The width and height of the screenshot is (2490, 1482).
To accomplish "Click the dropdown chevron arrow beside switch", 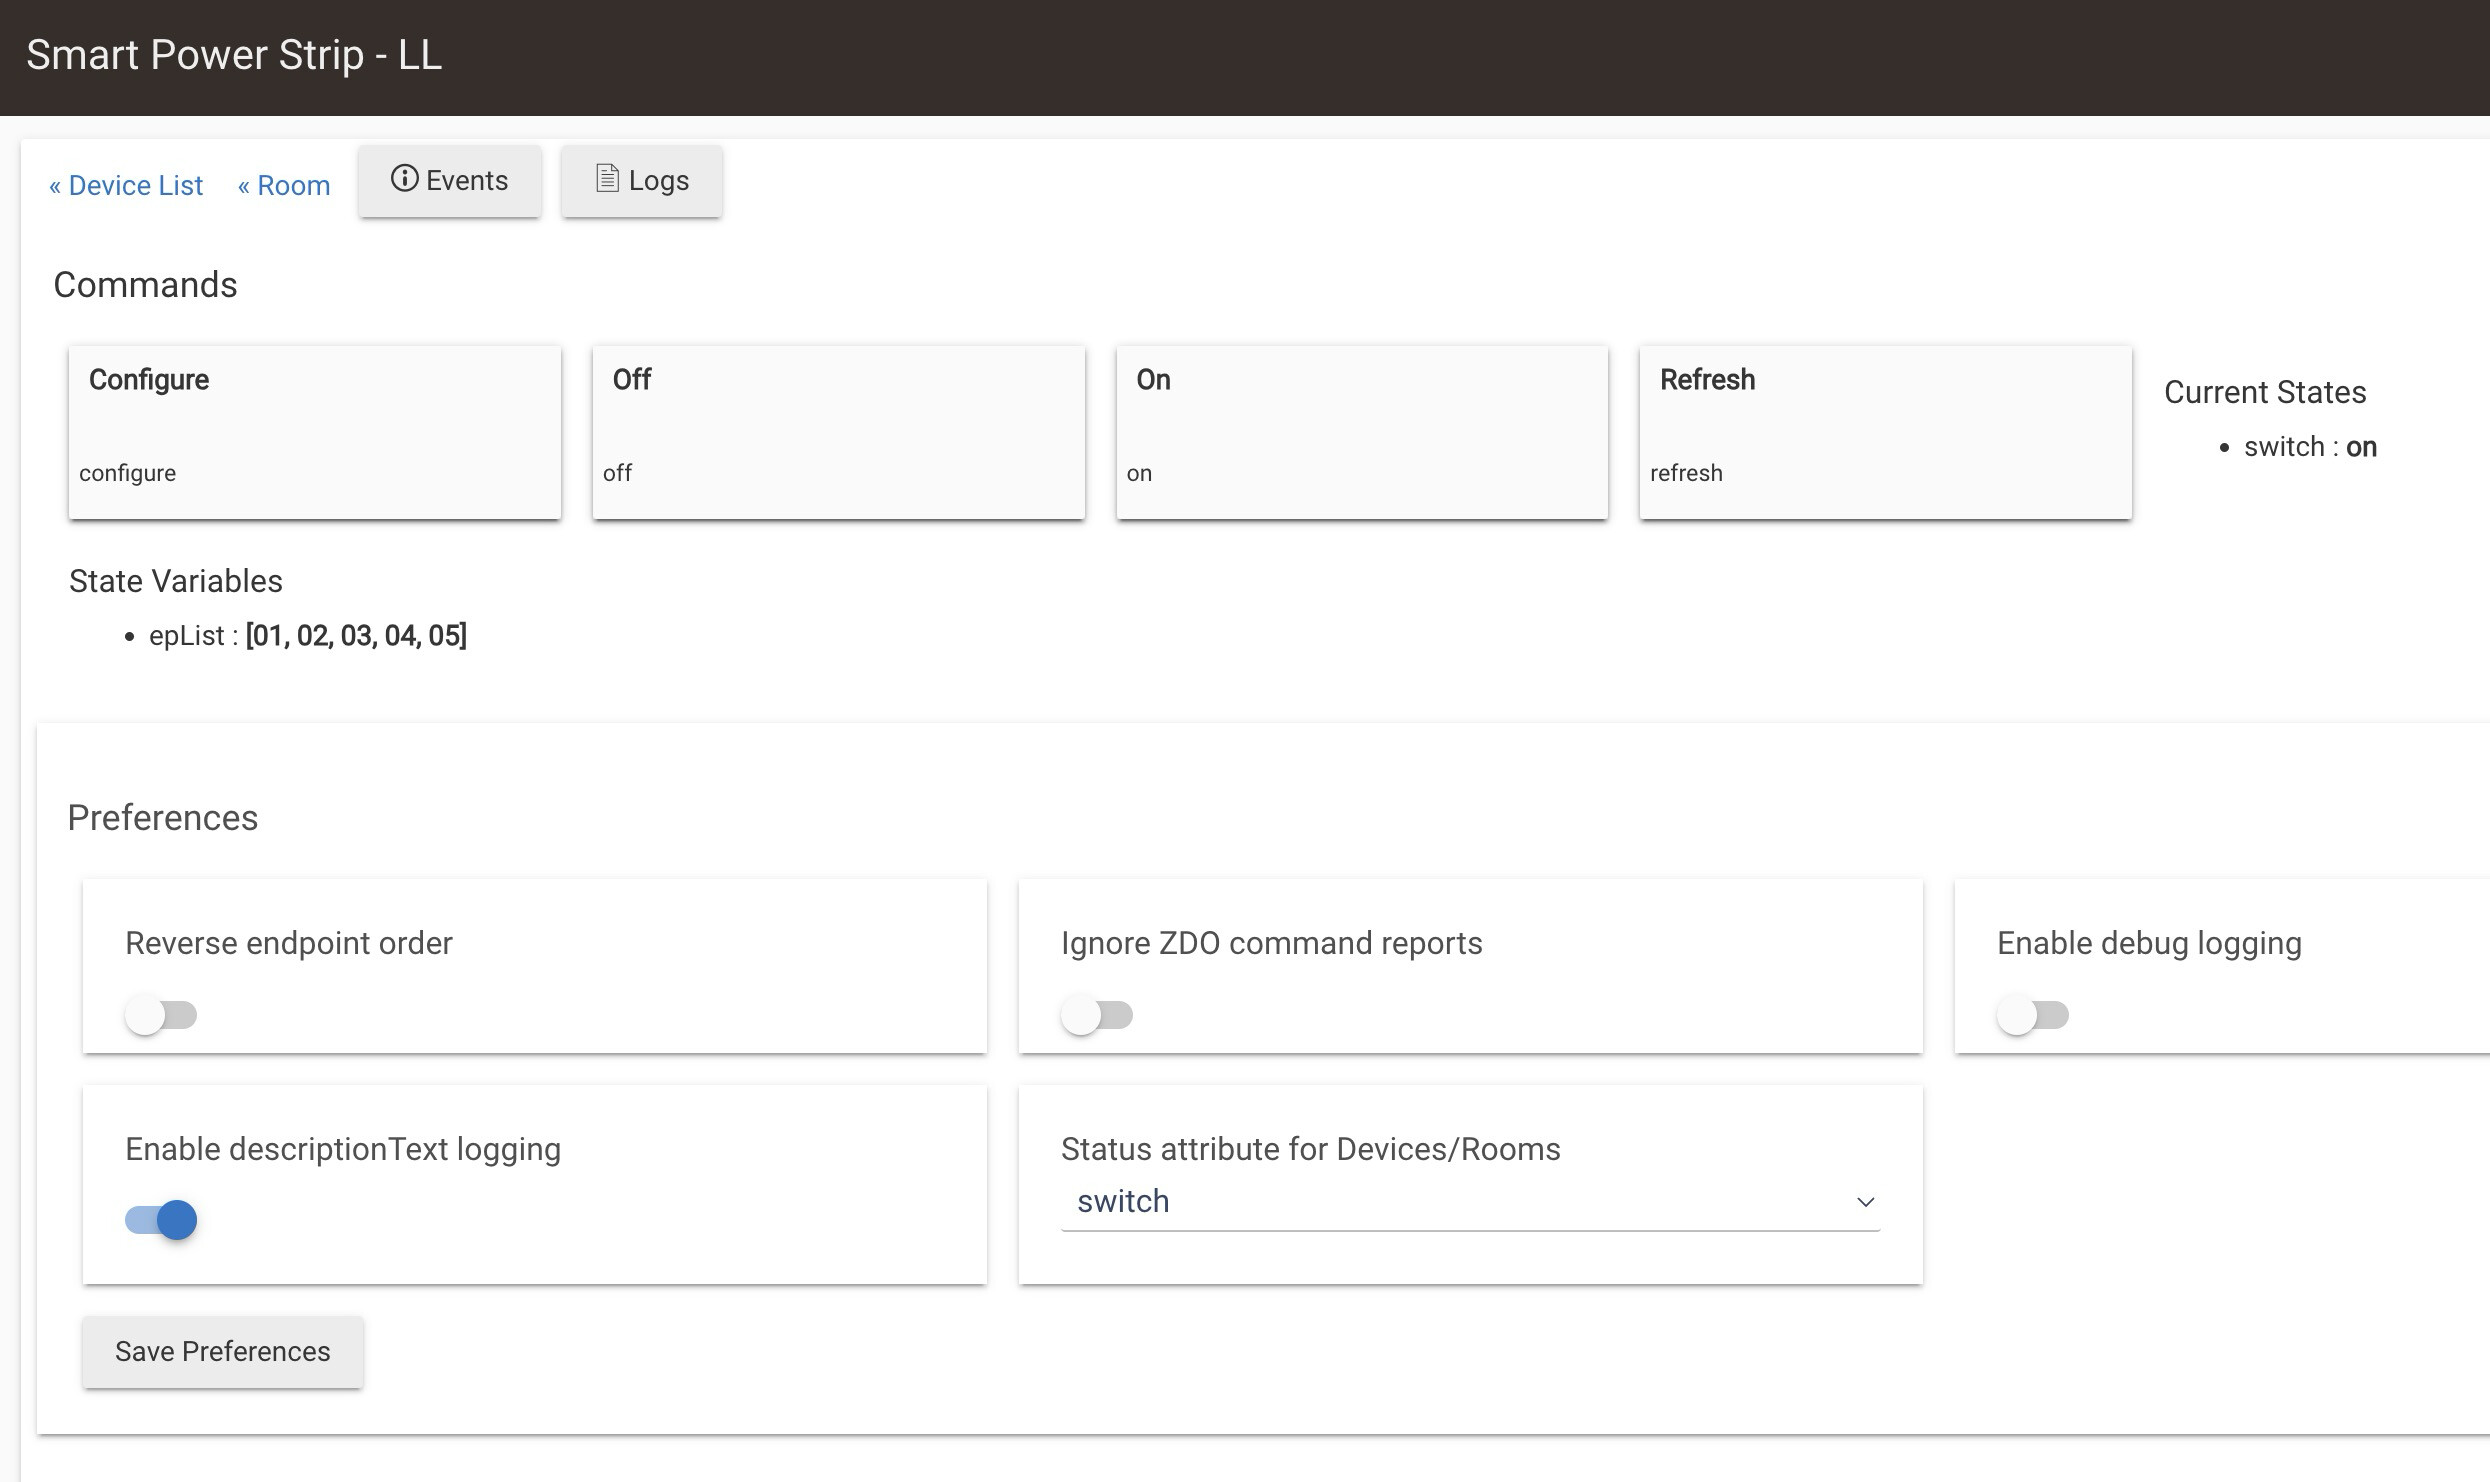I will 1865,1202.
